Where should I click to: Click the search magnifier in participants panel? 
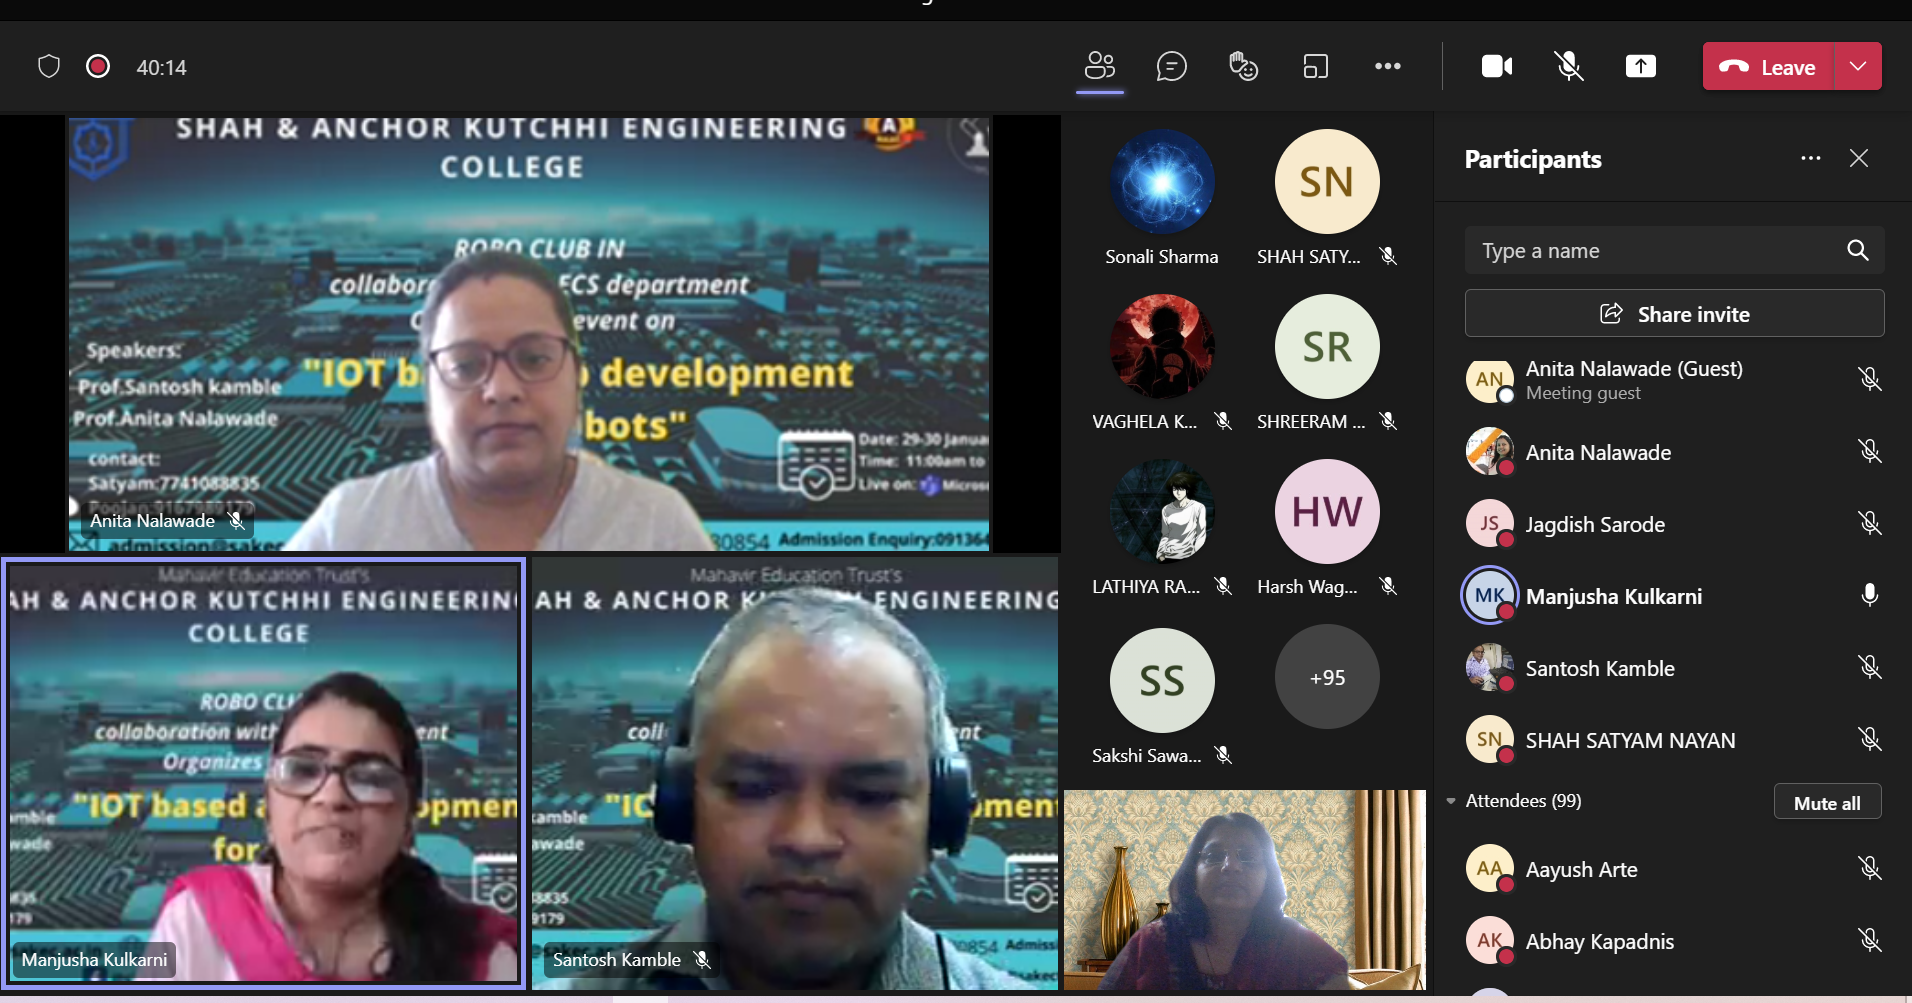[1857, 250]
